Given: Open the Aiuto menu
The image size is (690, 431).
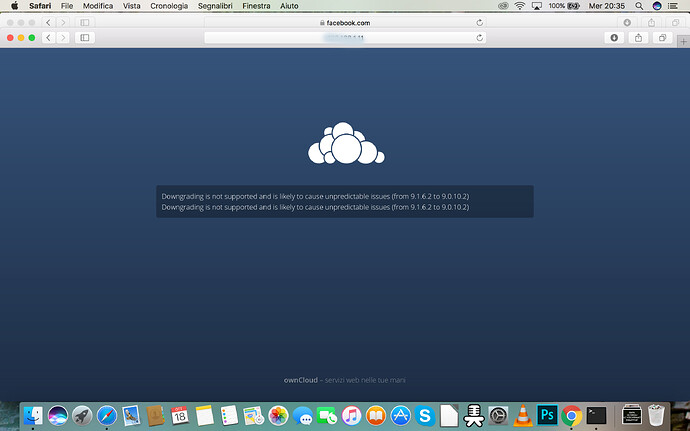Looking at the screenshot, I should tap(289, 6).
